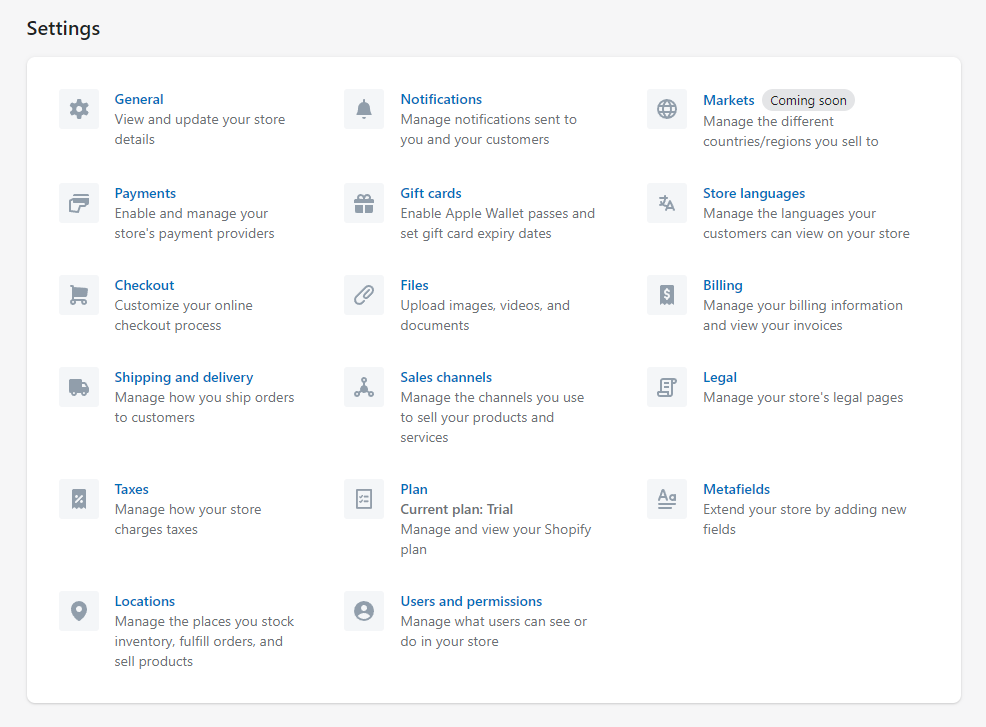986x727 pixels.
Task: Select the Notifications bell icon
Action: [x=363, y=109]
